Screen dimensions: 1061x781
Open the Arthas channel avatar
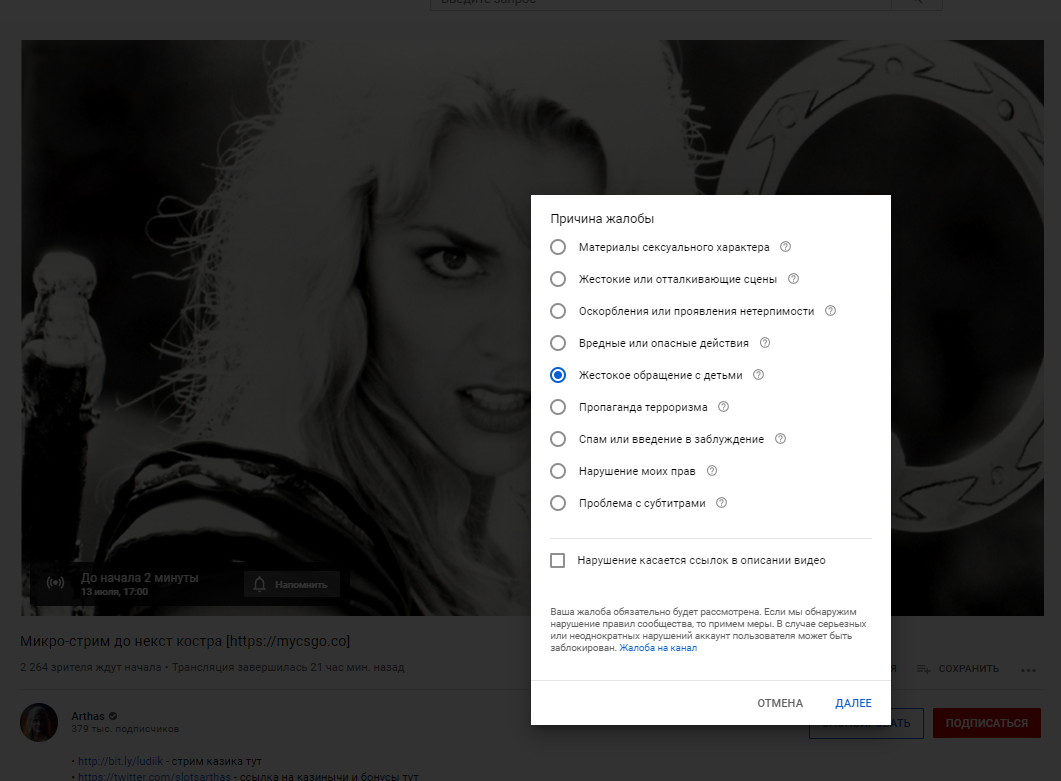(x=39, y=722)
